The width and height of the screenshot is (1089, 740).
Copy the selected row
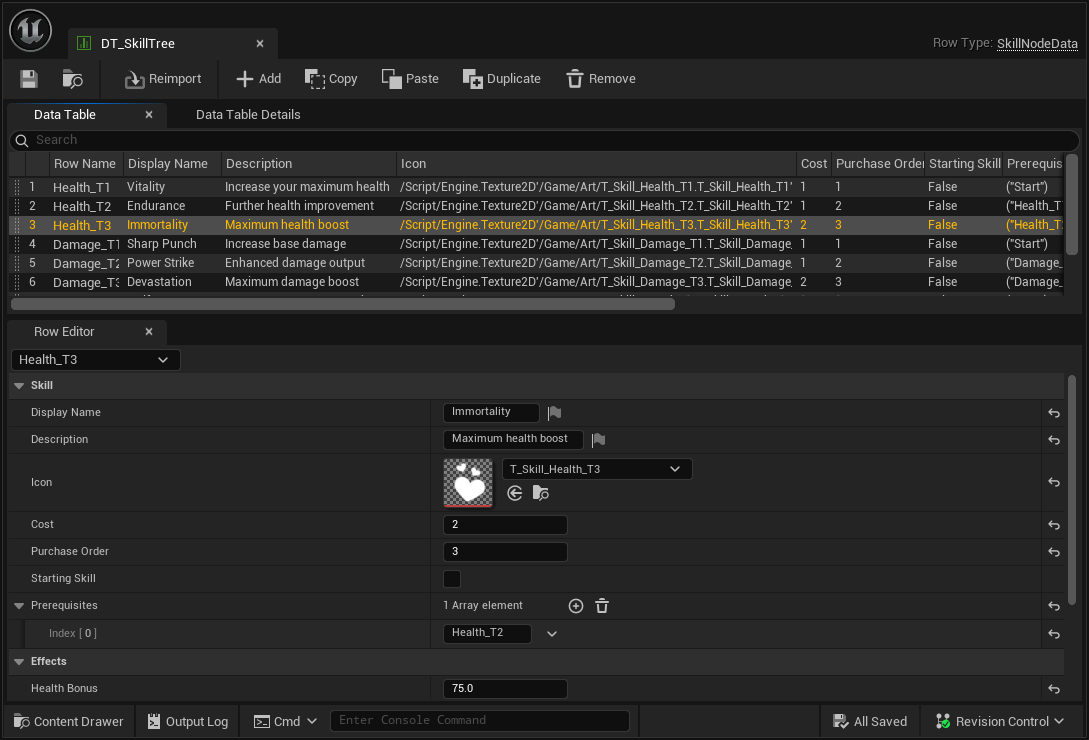tap(330, 78)
